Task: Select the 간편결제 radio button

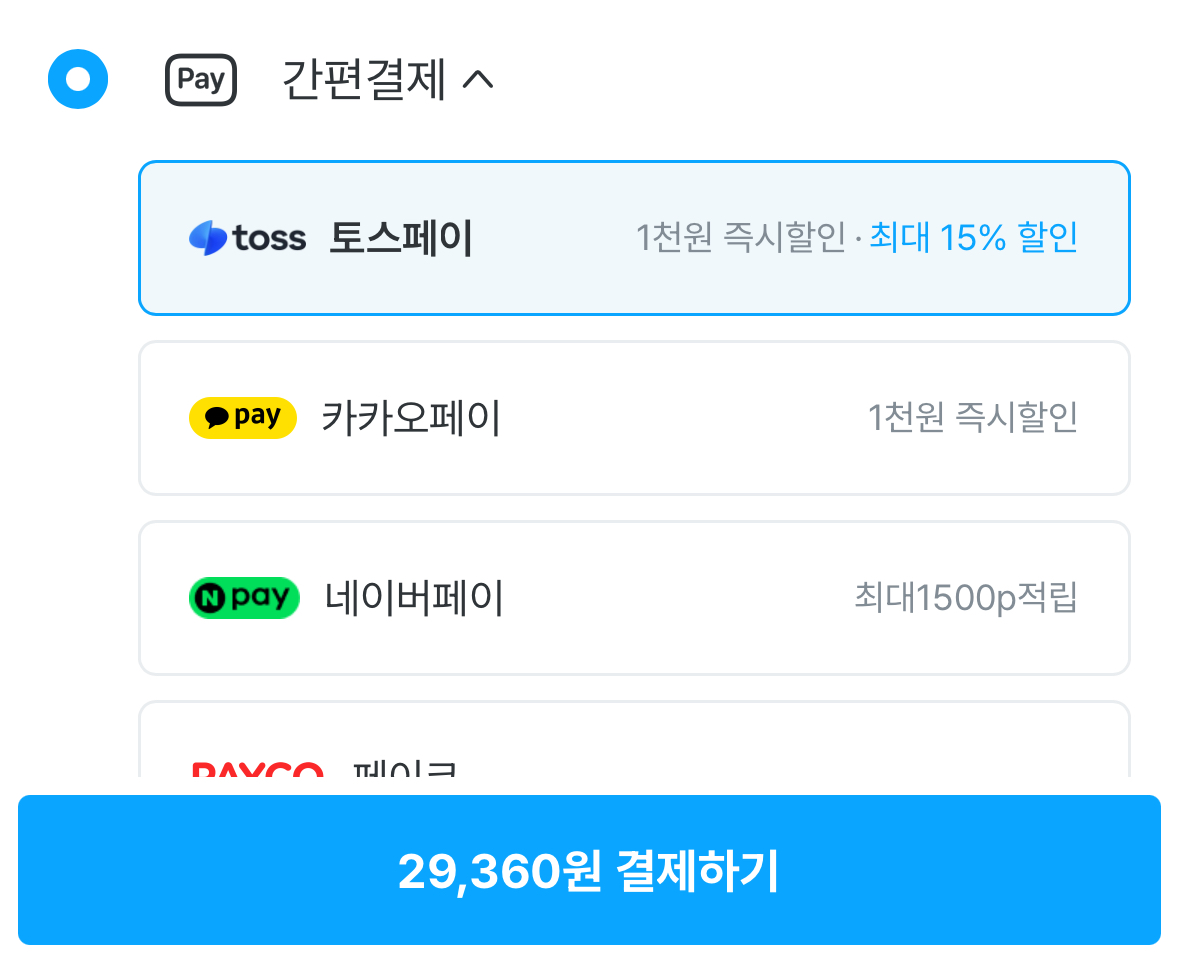Action: point(77,78)
